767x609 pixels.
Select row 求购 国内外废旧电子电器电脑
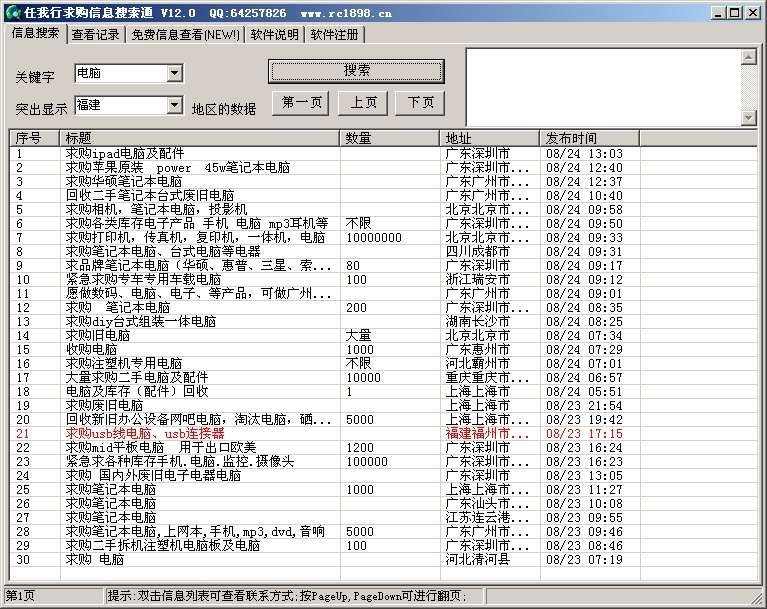click(384, 475)
